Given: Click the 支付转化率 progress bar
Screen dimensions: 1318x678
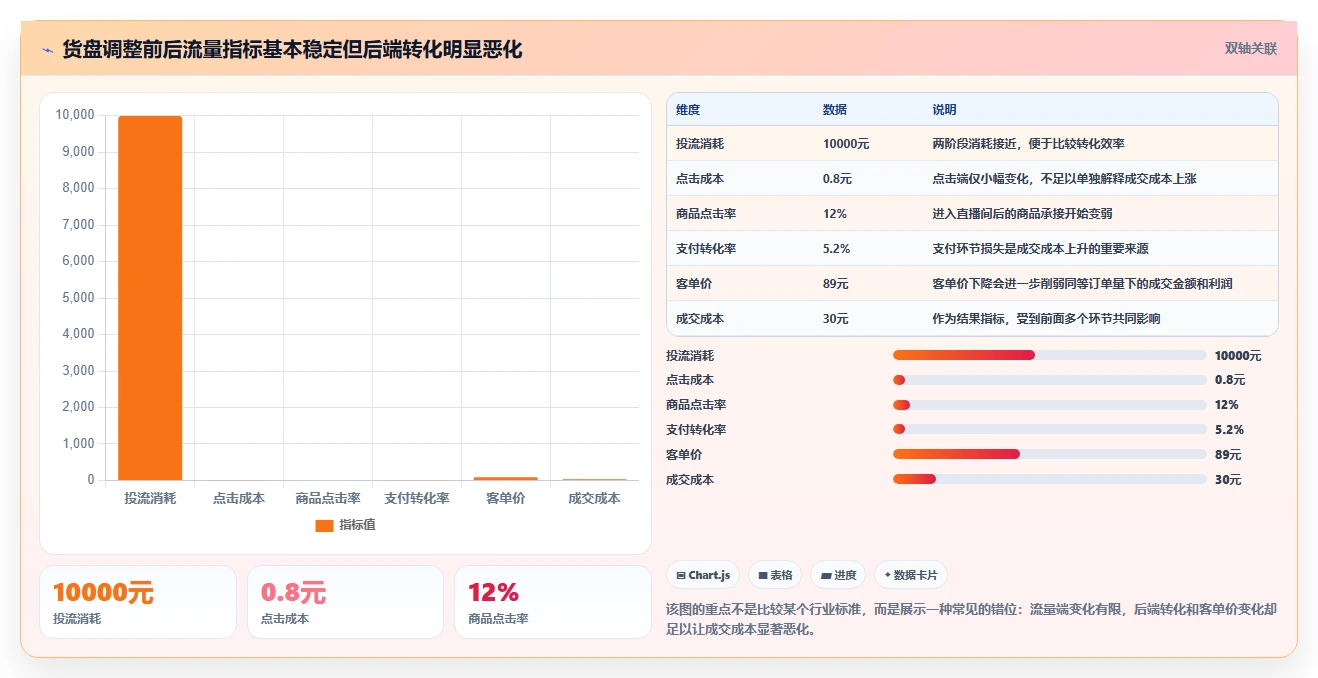Looking at the screenshot, I should point(1049,430).
